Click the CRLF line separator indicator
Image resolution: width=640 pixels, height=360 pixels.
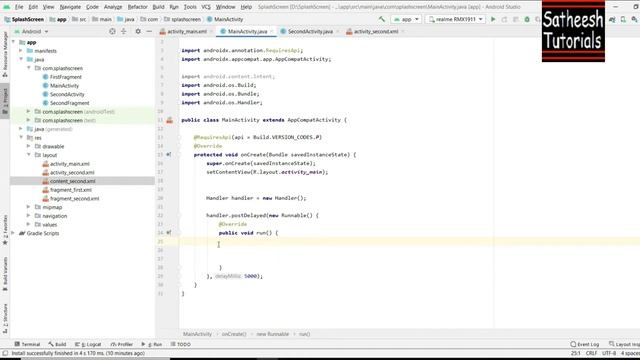point(591,353)
